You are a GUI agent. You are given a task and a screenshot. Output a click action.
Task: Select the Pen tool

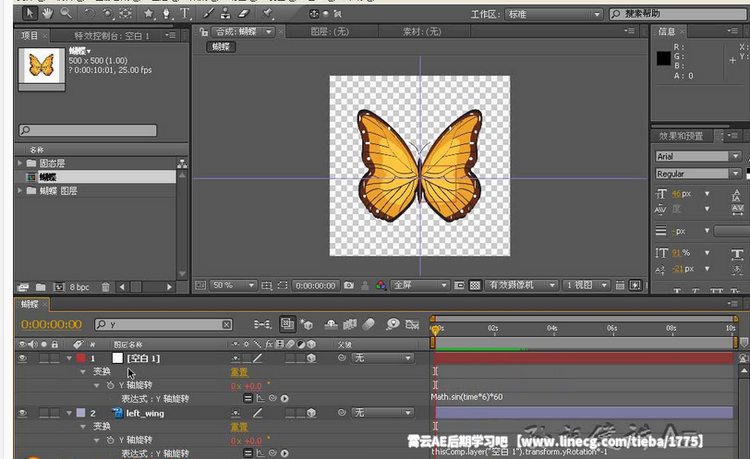(166, 13)
